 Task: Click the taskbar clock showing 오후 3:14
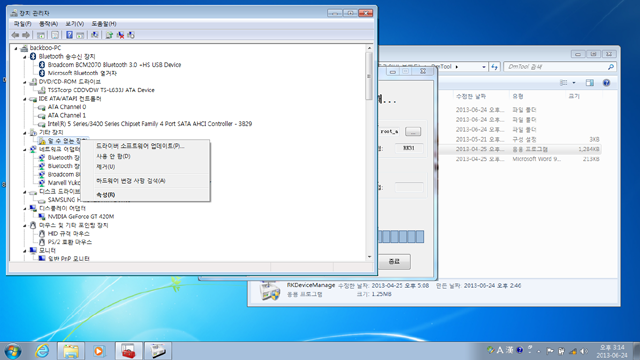(612, 351)
